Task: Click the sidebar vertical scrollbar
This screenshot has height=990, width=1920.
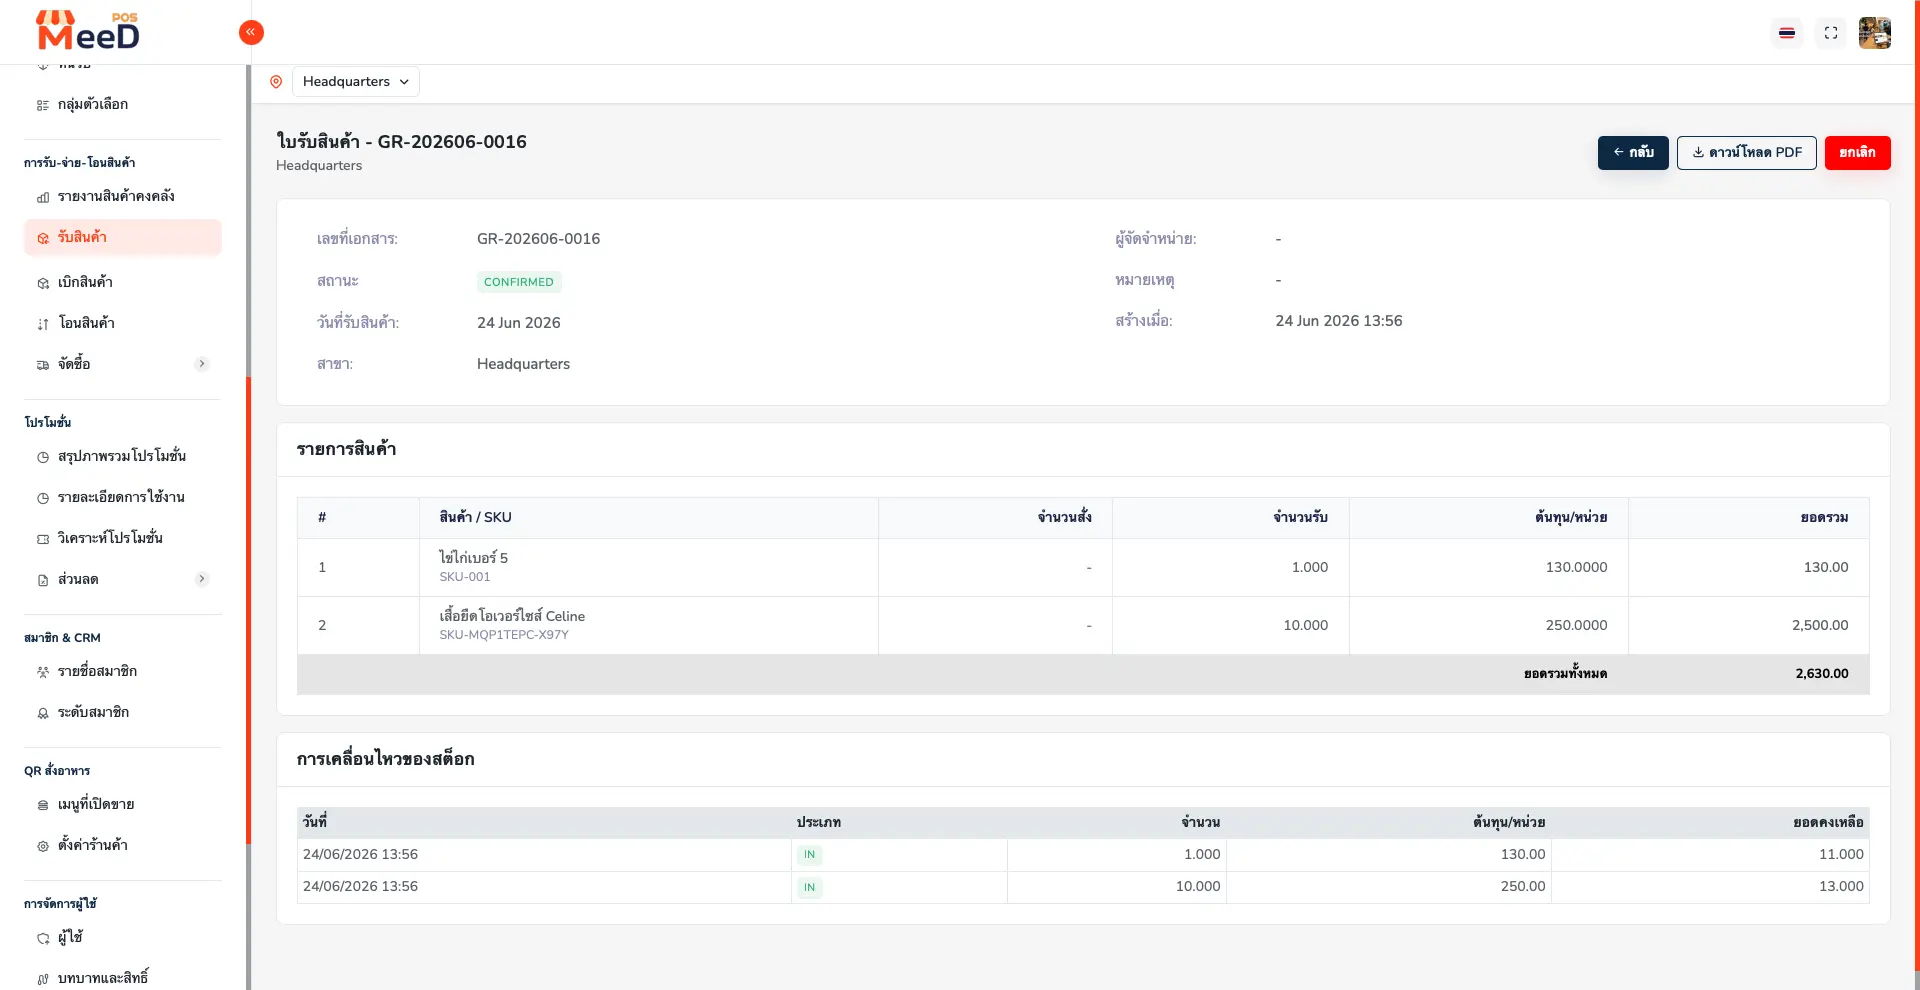Action: [x=248, y=610]
